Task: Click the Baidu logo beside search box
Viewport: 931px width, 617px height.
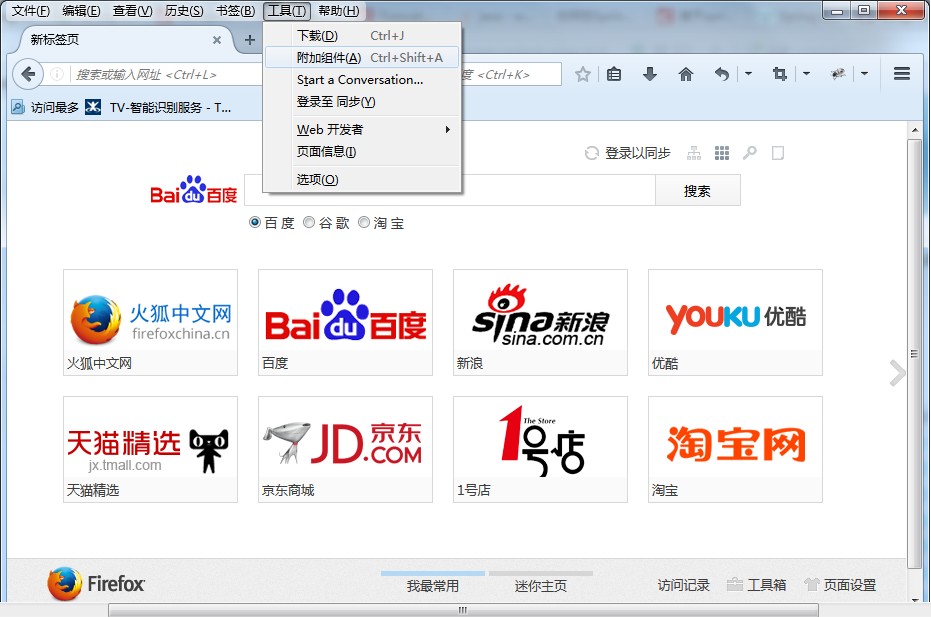Action: [x=194, y=190]
